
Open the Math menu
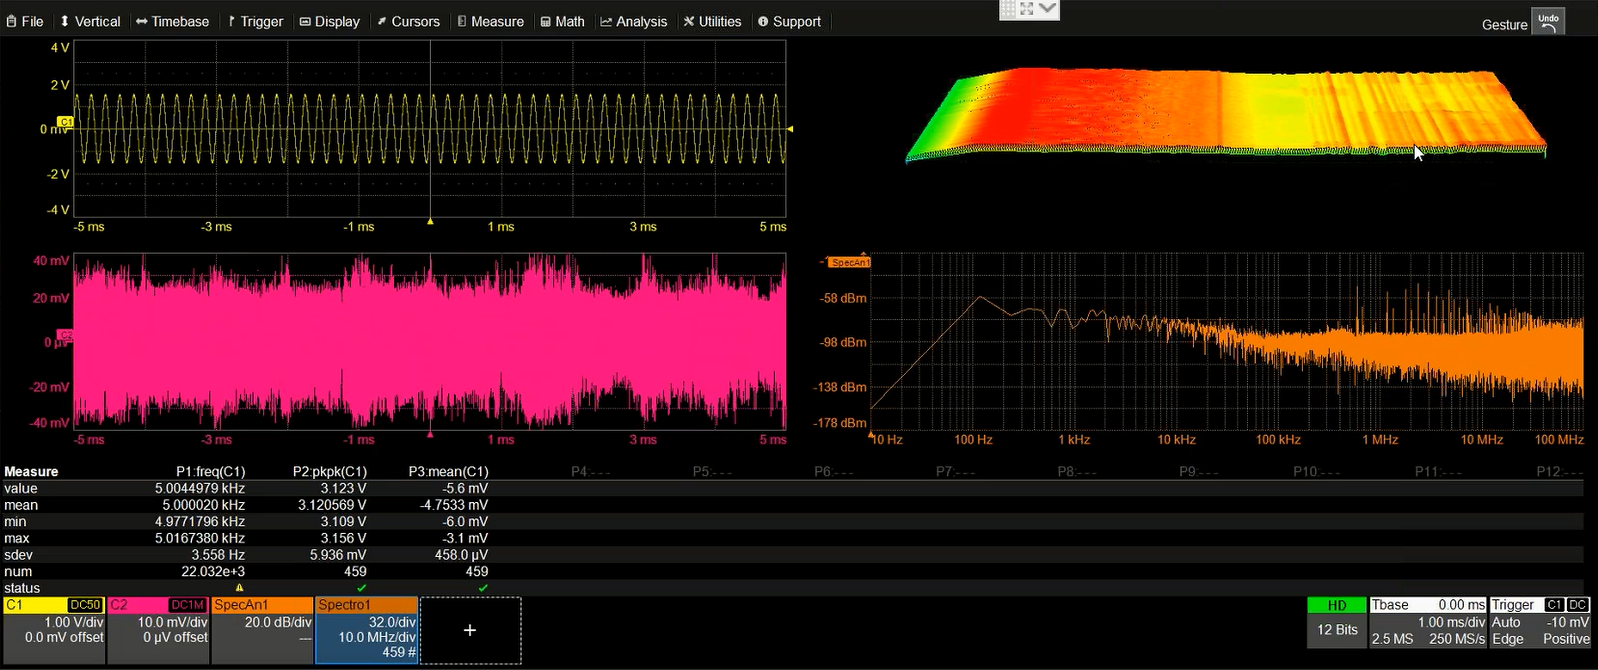point(562,21)
